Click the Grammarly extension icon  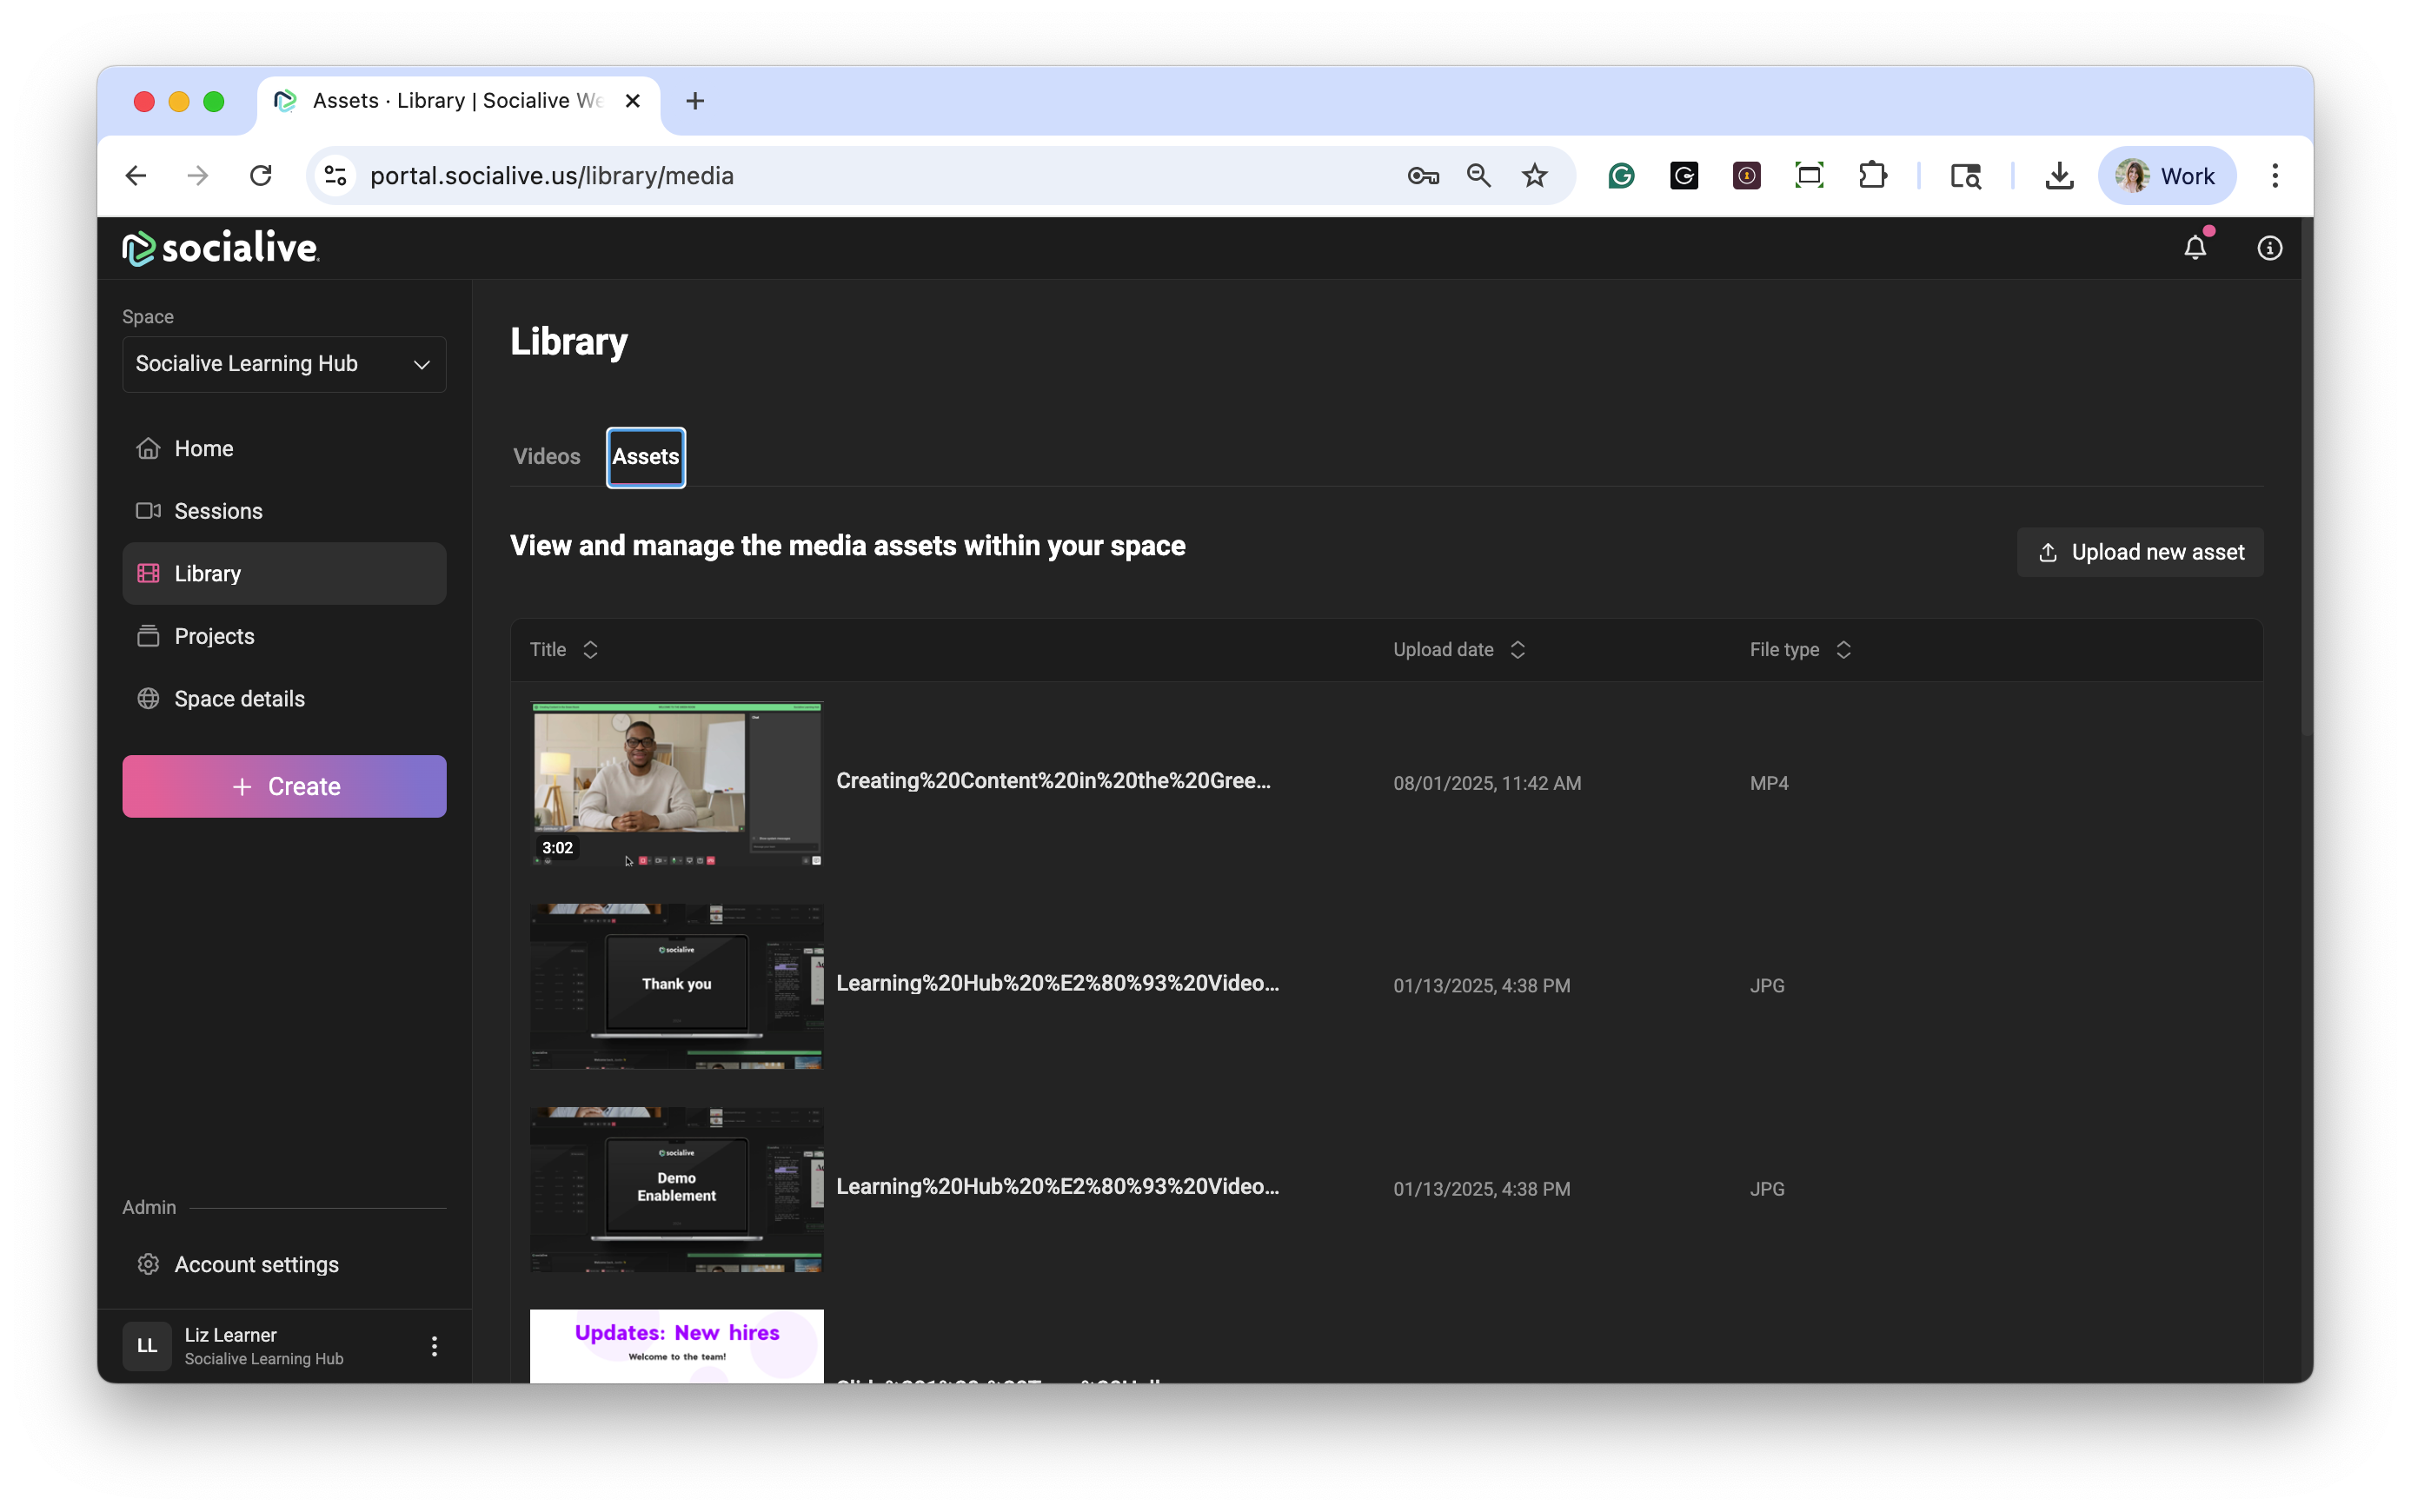tap(1621, 176)
